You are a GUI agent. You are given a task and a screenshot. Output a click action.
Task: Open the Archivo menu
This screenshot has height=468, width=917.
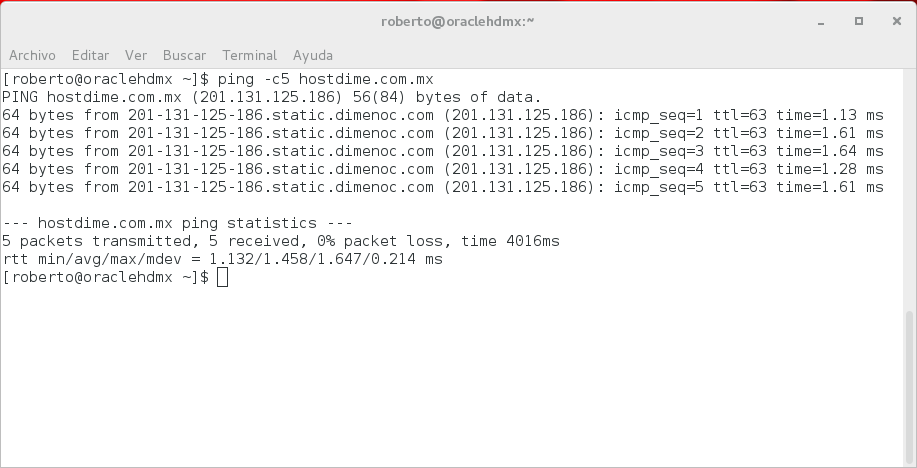32,55
